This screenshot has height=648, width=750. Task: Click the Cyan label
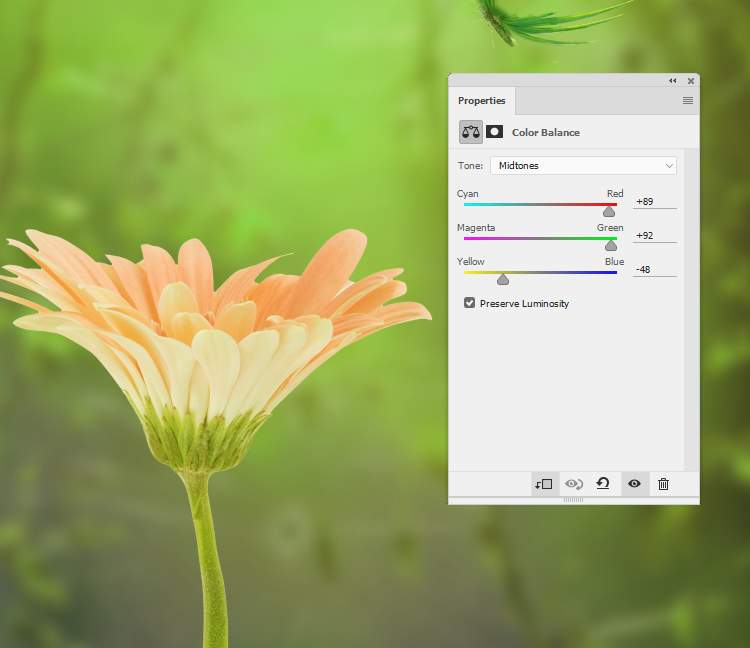pos(467,194)
